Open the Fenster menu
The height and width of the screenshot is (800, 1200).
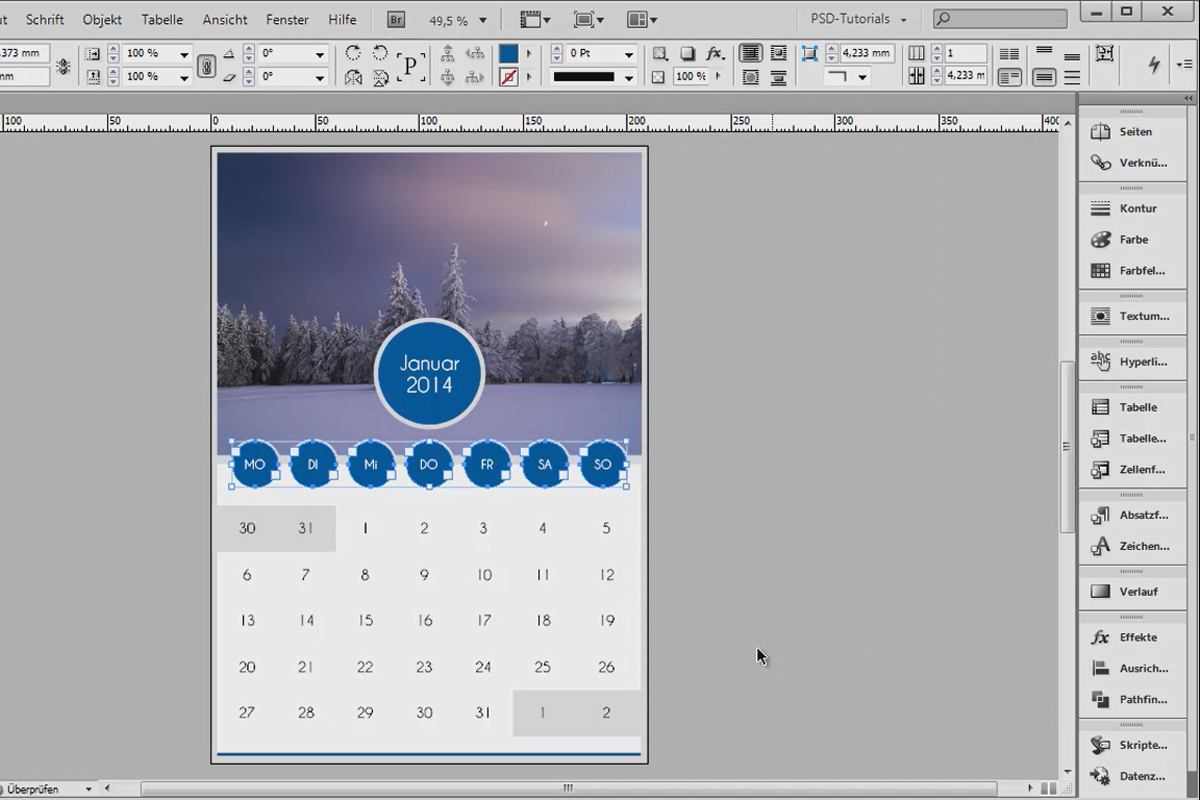pyautogui.click(x=288, y=20)
